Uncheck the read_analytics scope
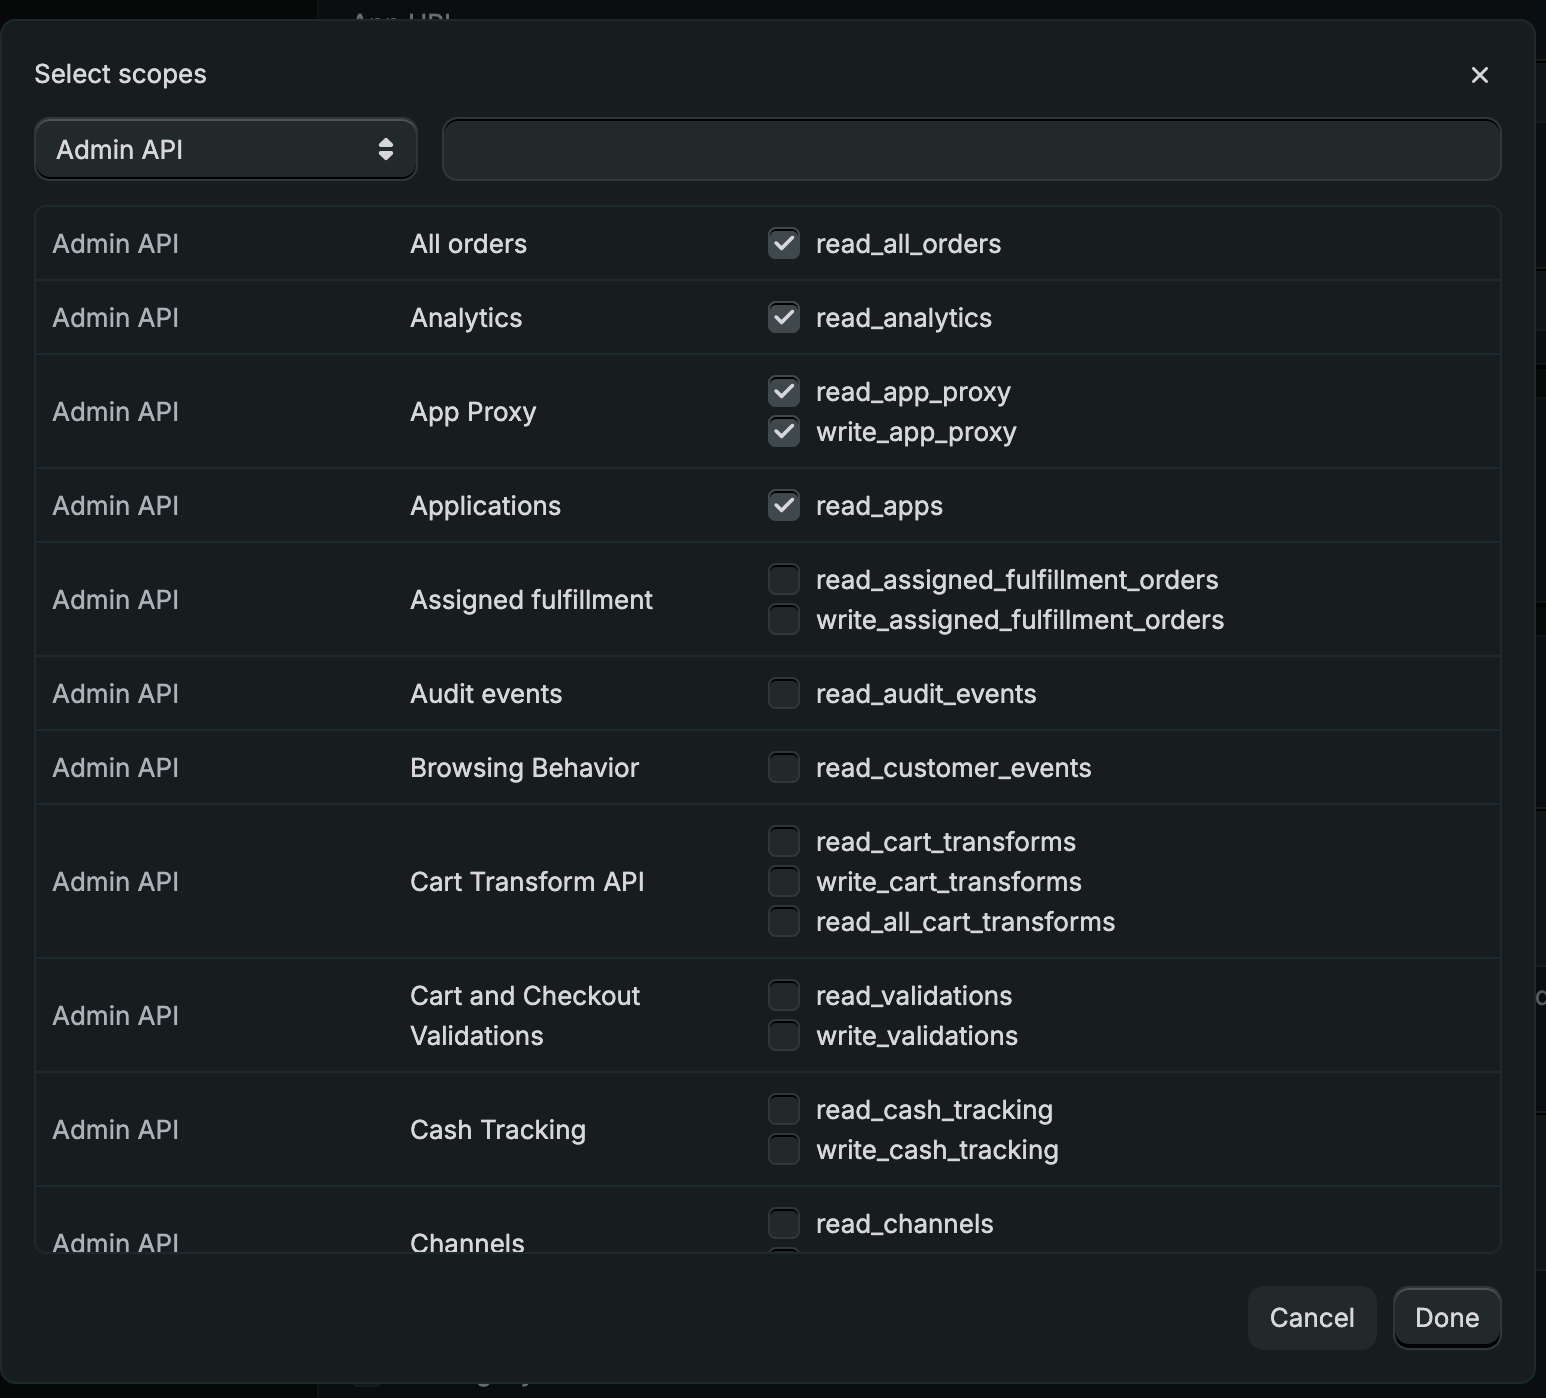1546x1398 pixels. [x=784, y=317]
